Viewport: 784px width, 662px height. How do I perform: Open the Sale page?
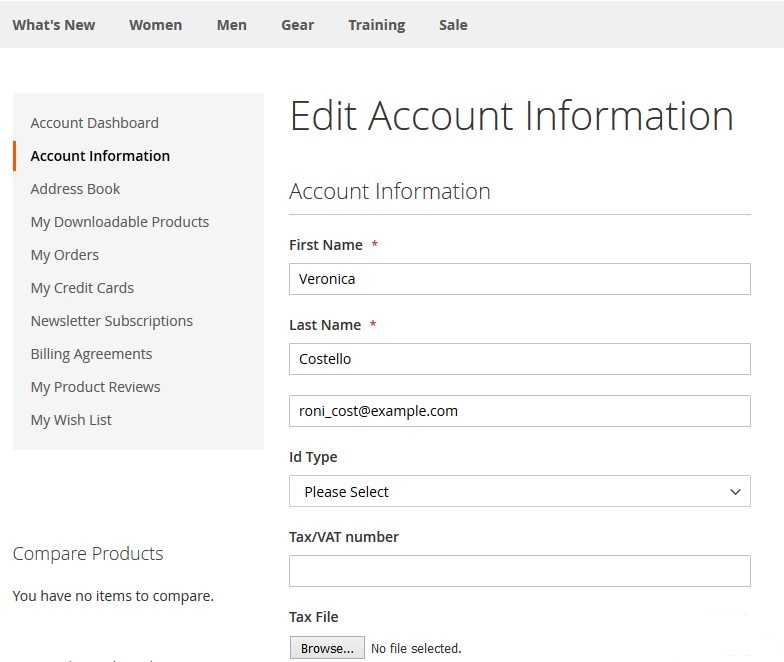[x=452, y=25]
